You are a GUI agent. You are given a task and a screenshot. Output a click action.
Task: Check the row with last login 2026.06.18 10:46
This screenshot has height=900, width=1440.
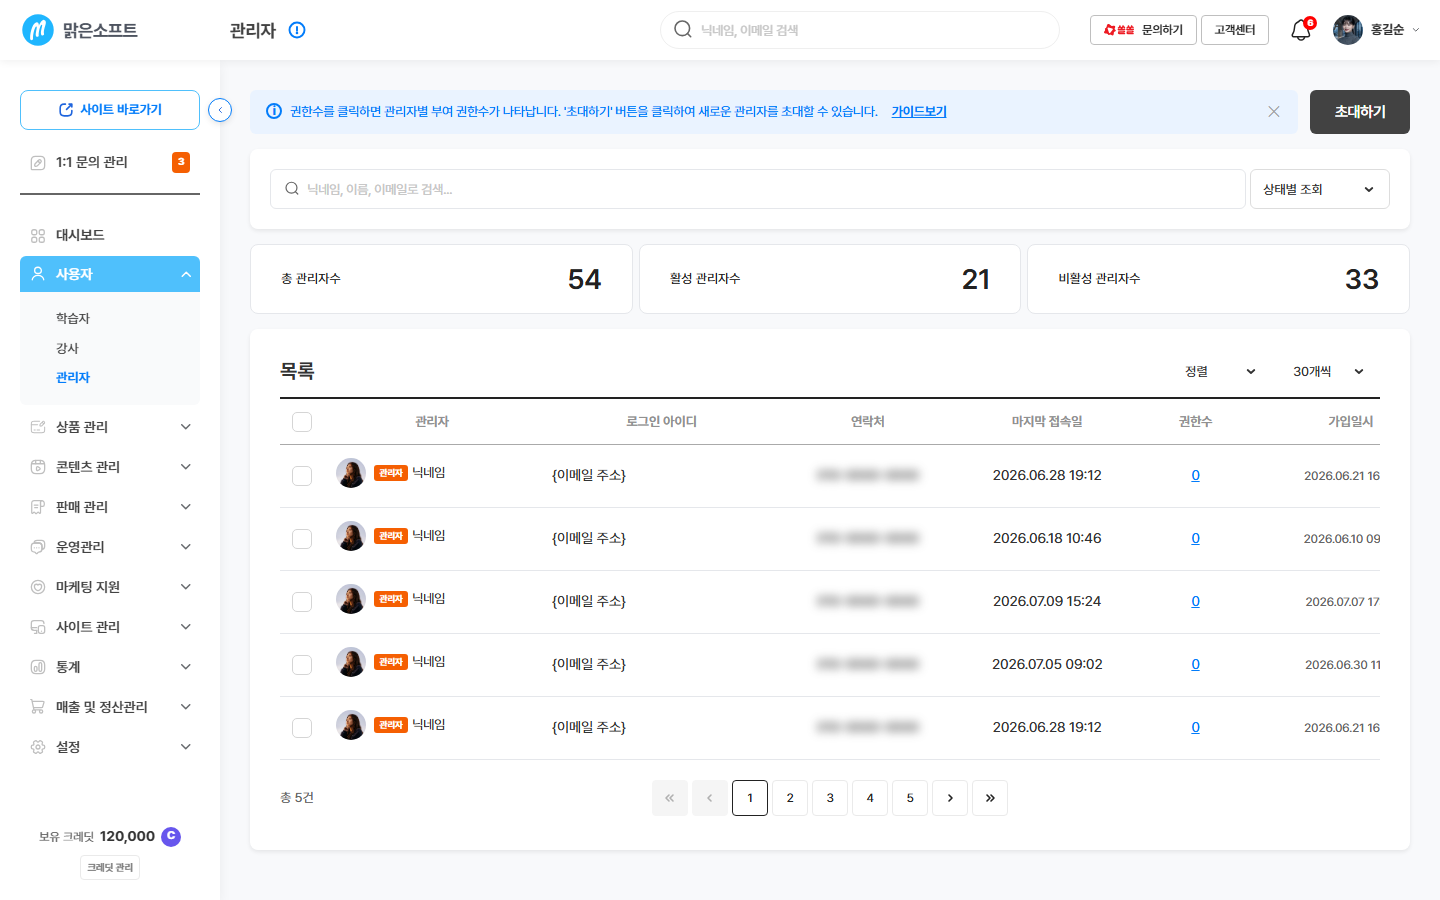coord(302,539)
